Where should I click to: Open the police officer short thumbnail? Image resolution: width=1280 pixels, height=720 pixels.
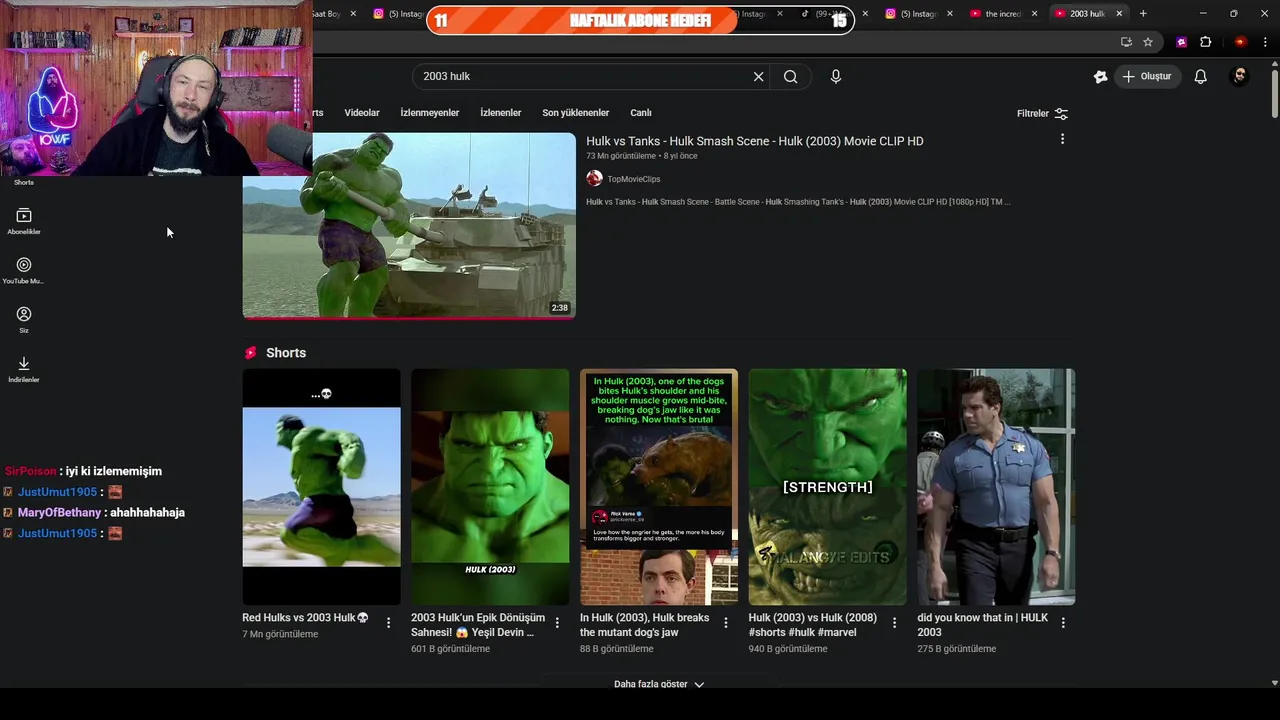point(997,487)
